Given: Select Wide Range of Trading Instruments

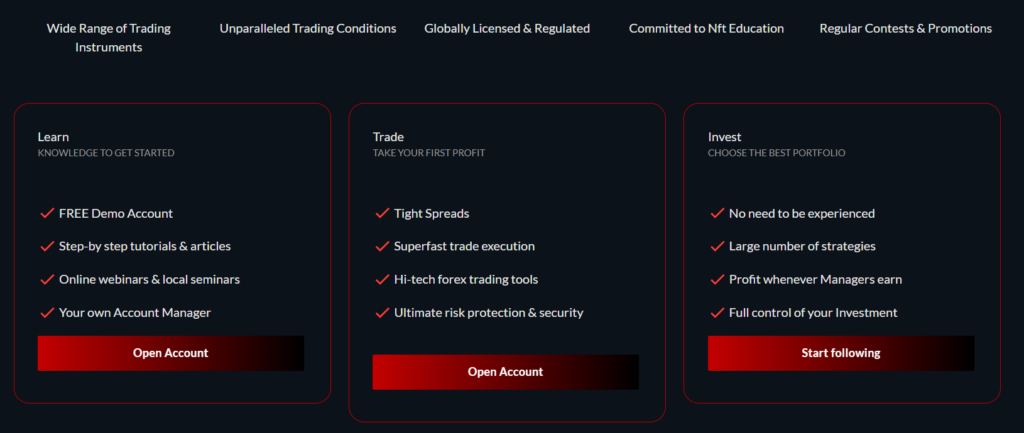Looking at the screenshot, I should tap(108, 38).
